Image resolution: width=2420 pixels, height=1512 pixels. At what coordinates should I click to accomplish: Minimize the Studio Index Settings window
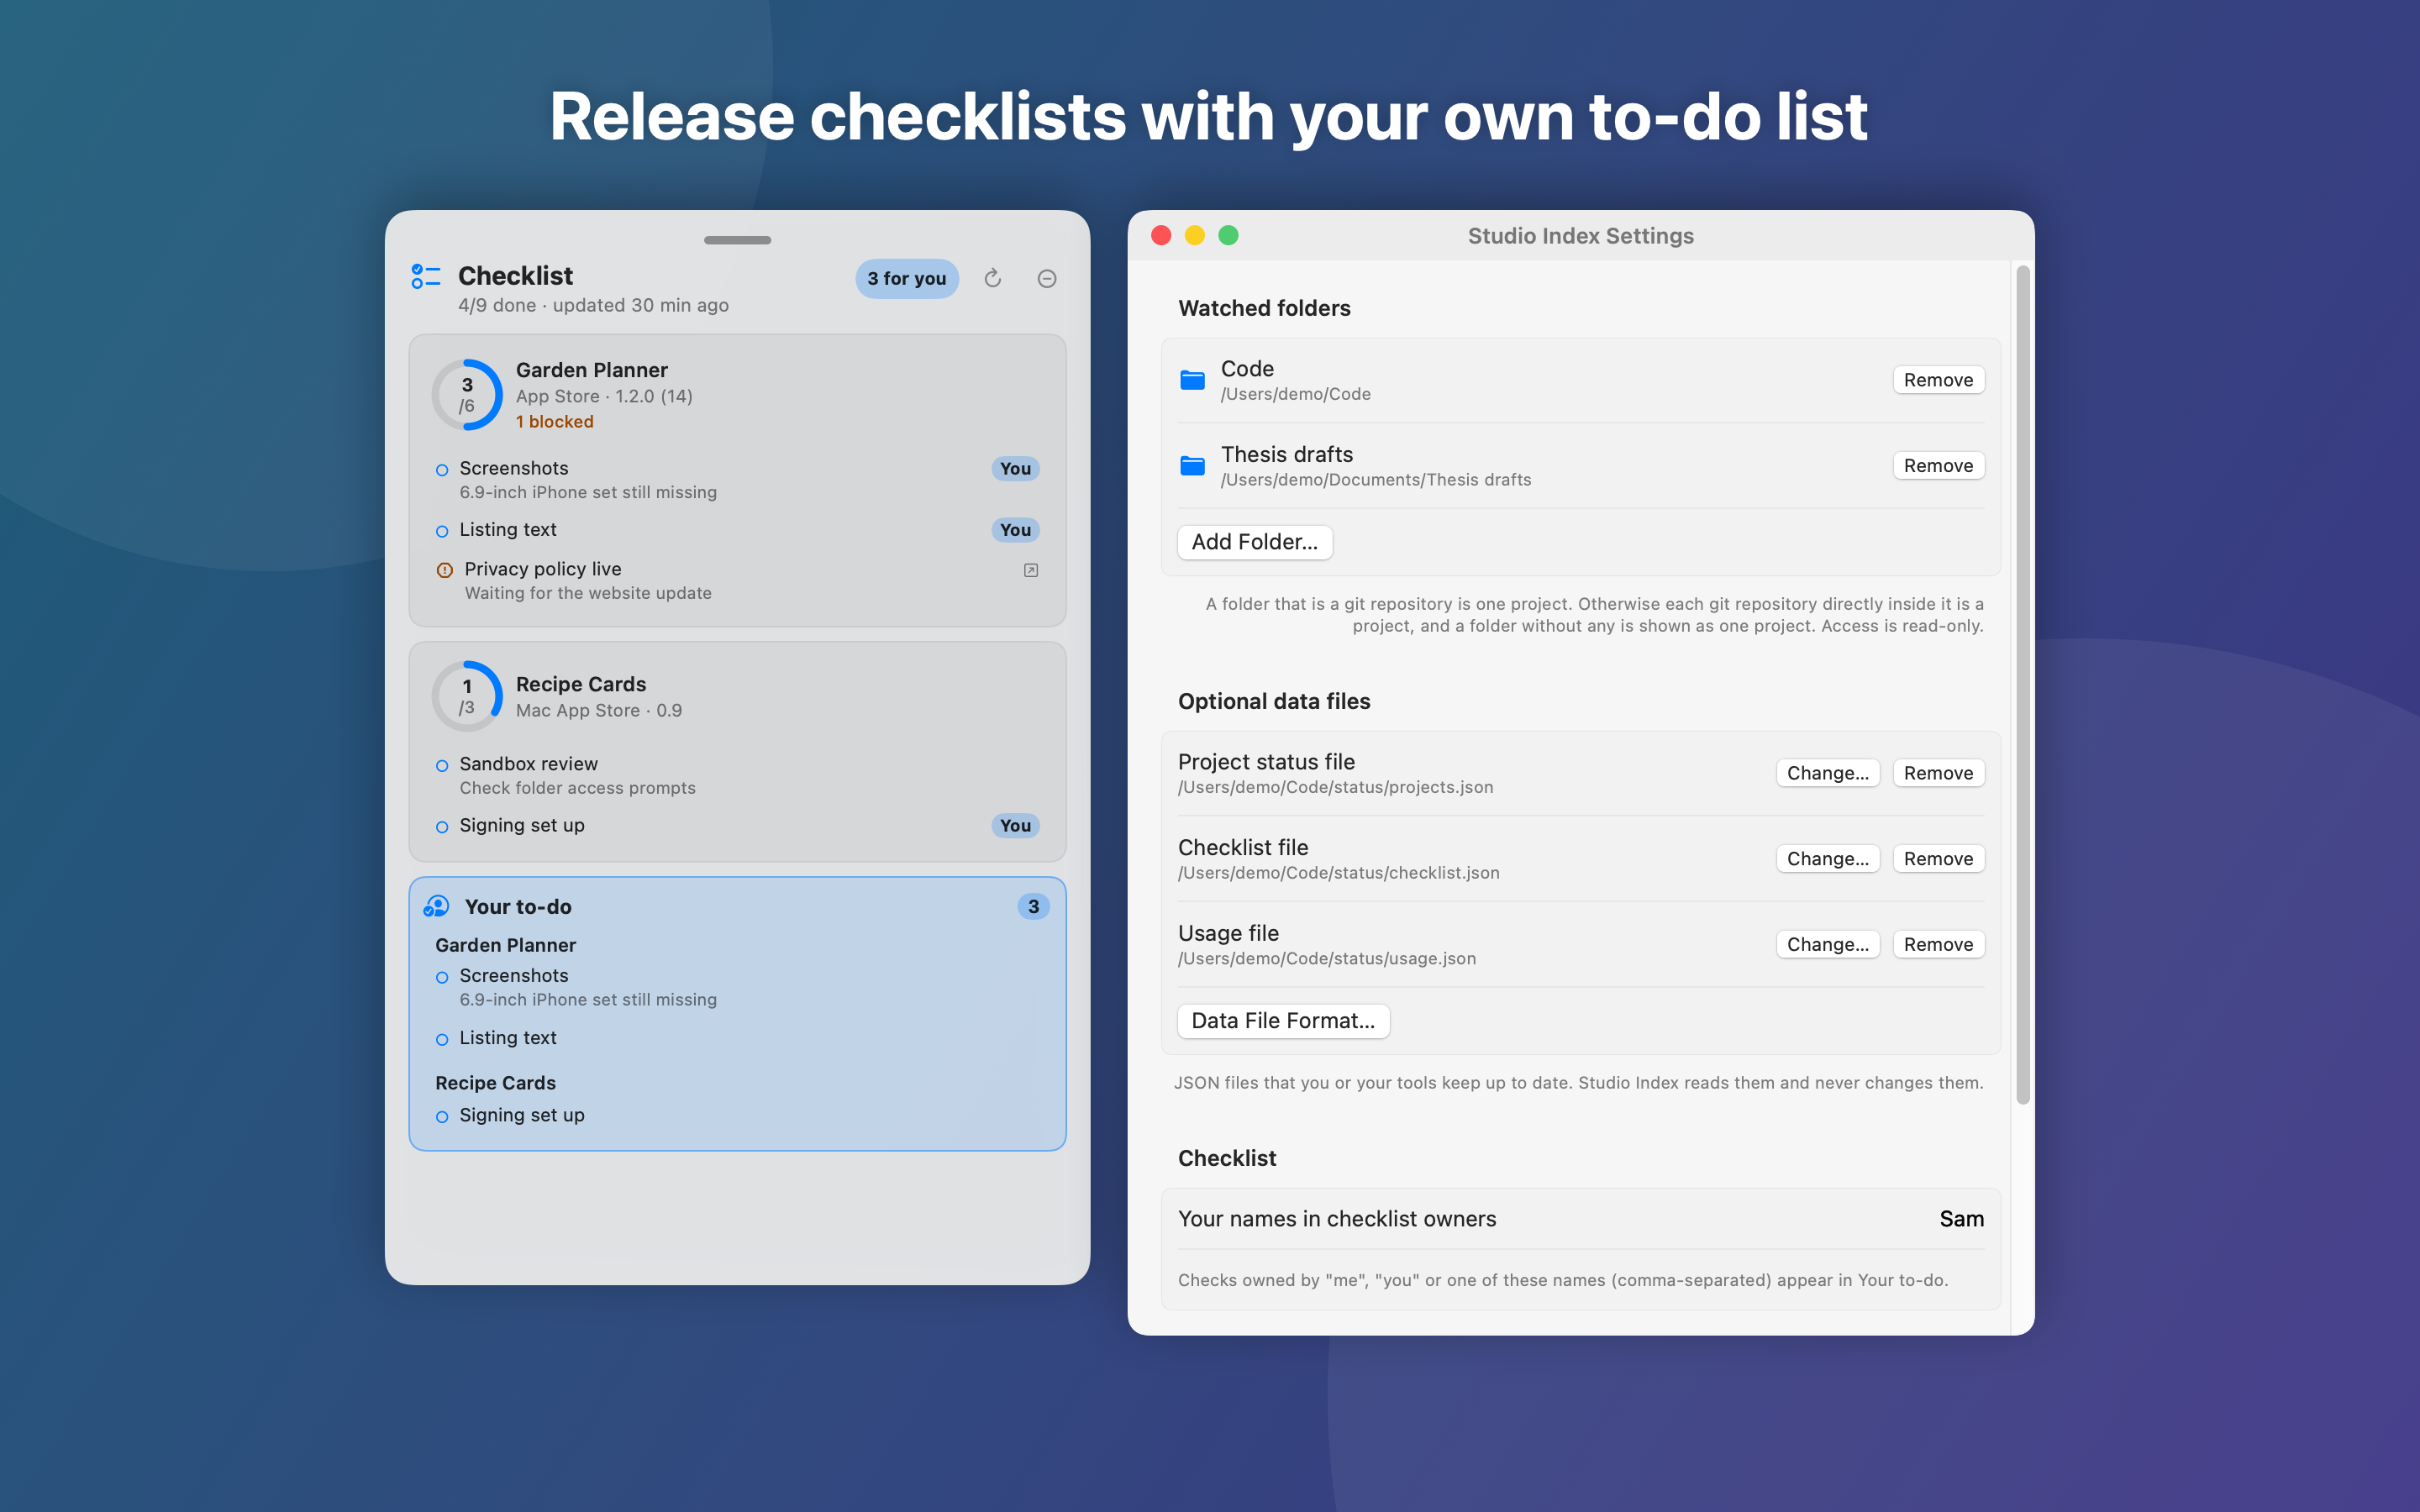coord(1194,235)
